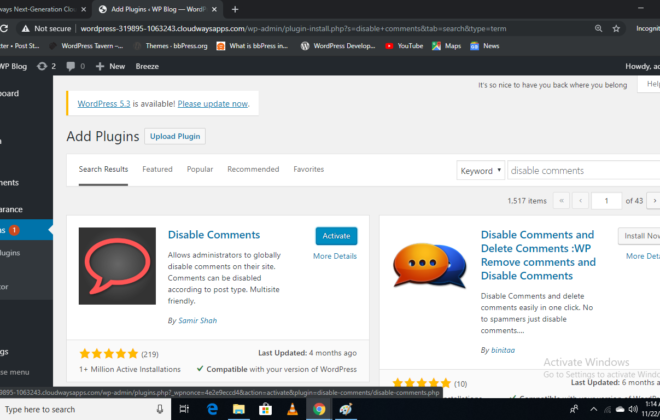Open the Keyword search type dropdown

481,170
